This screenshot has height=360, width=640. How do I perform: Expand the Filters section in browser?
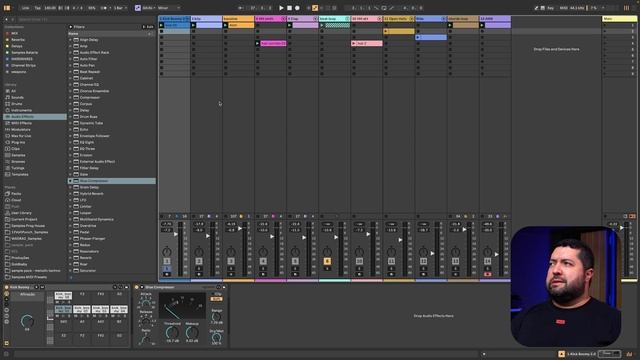tap(71, 27)
